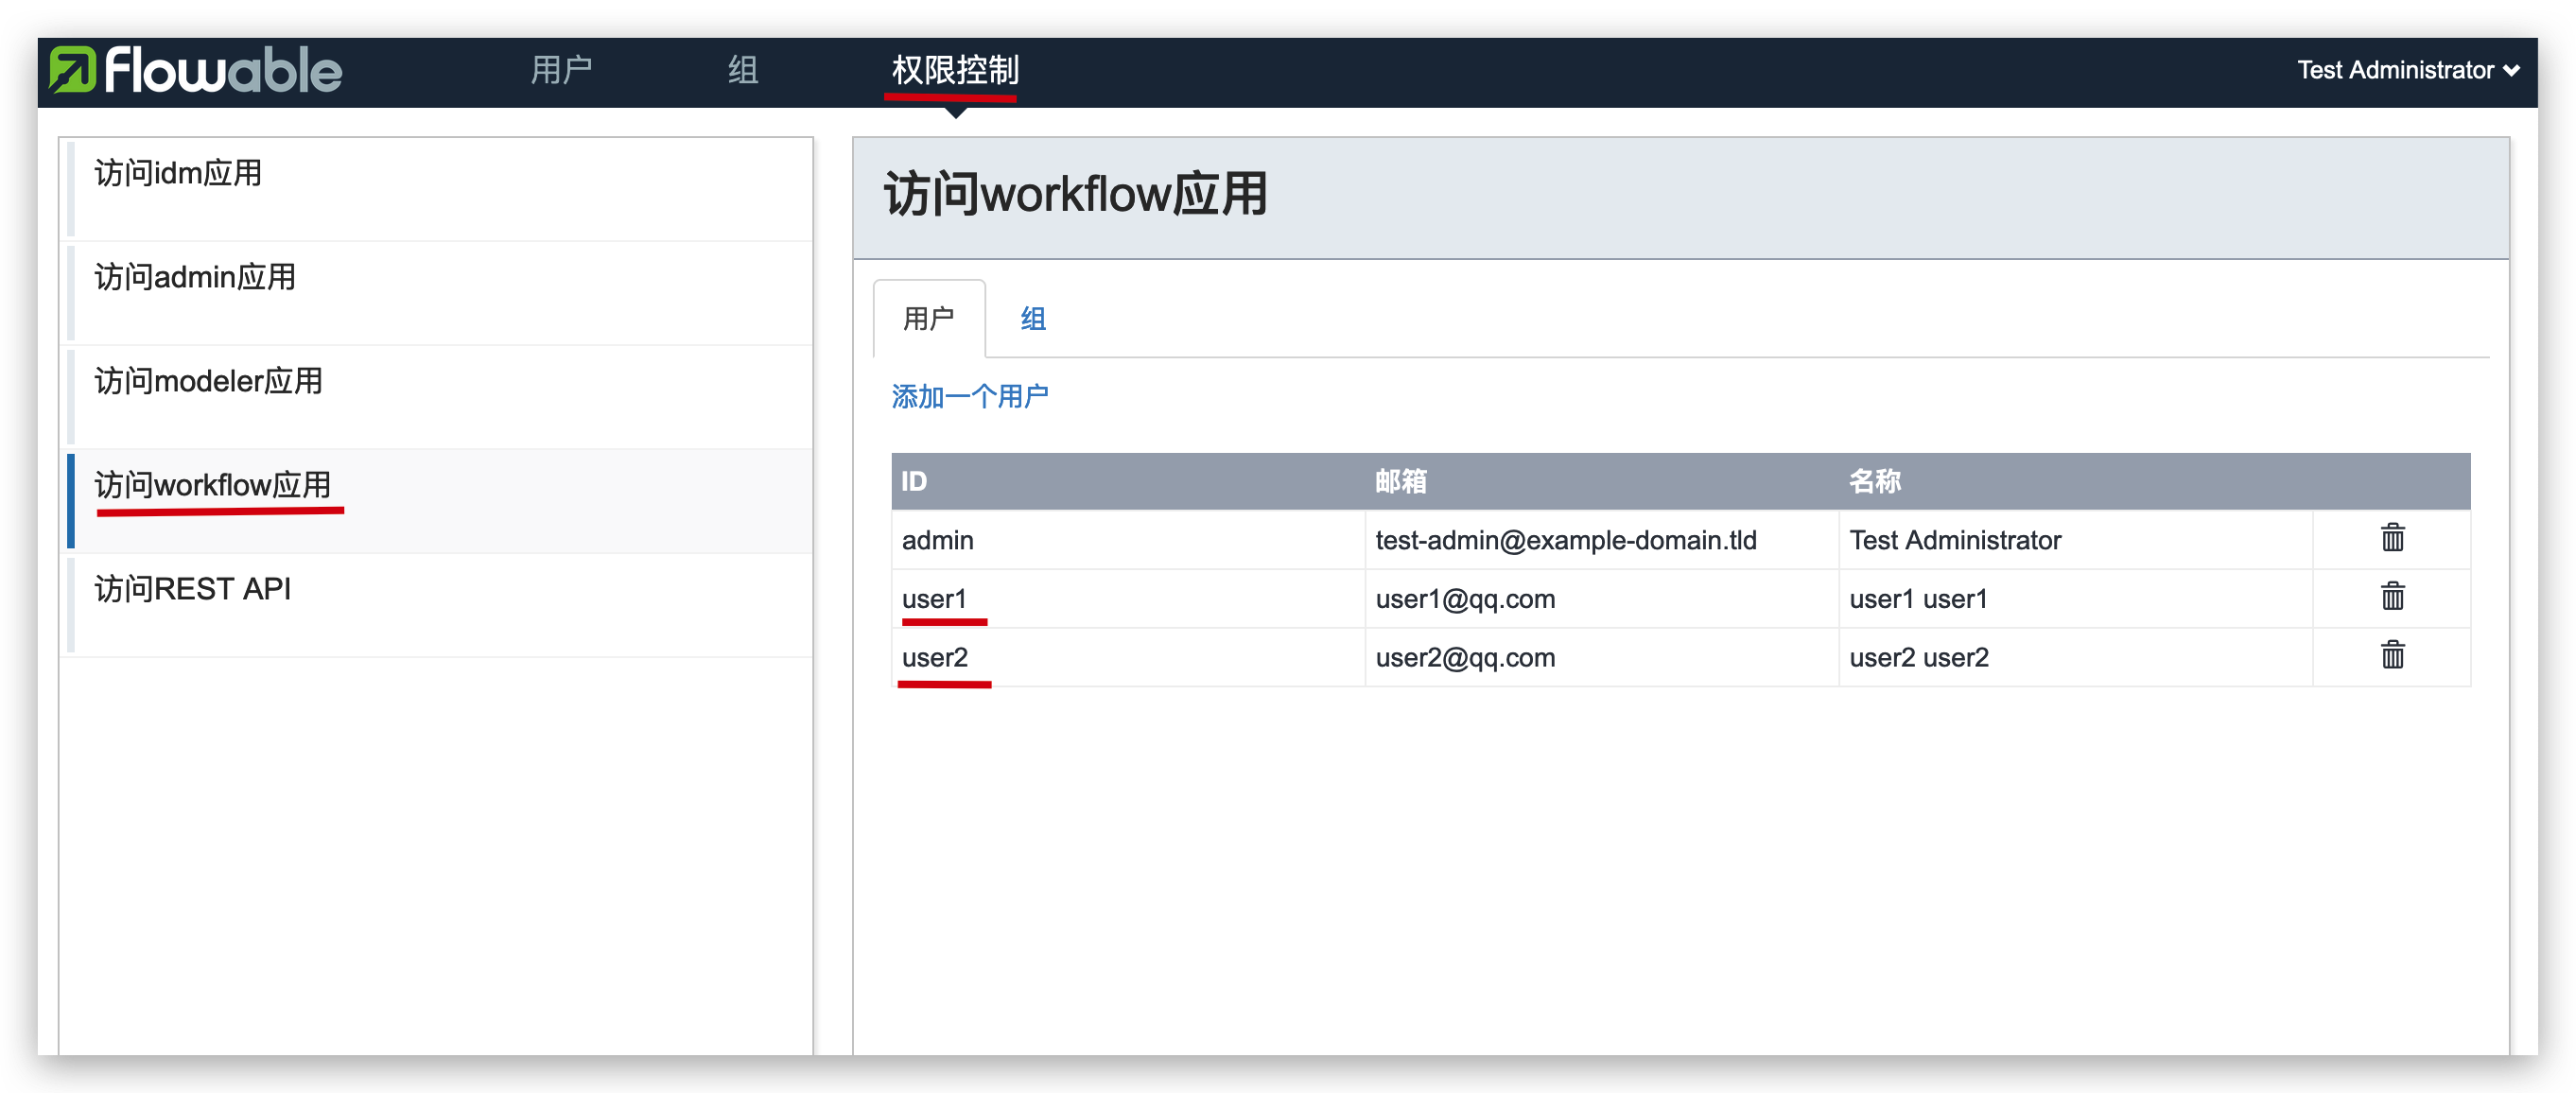This screenshot has width=2576, height=1093.
Task: Open 访问modeler应用 privilege
Action: coord(208,381)
